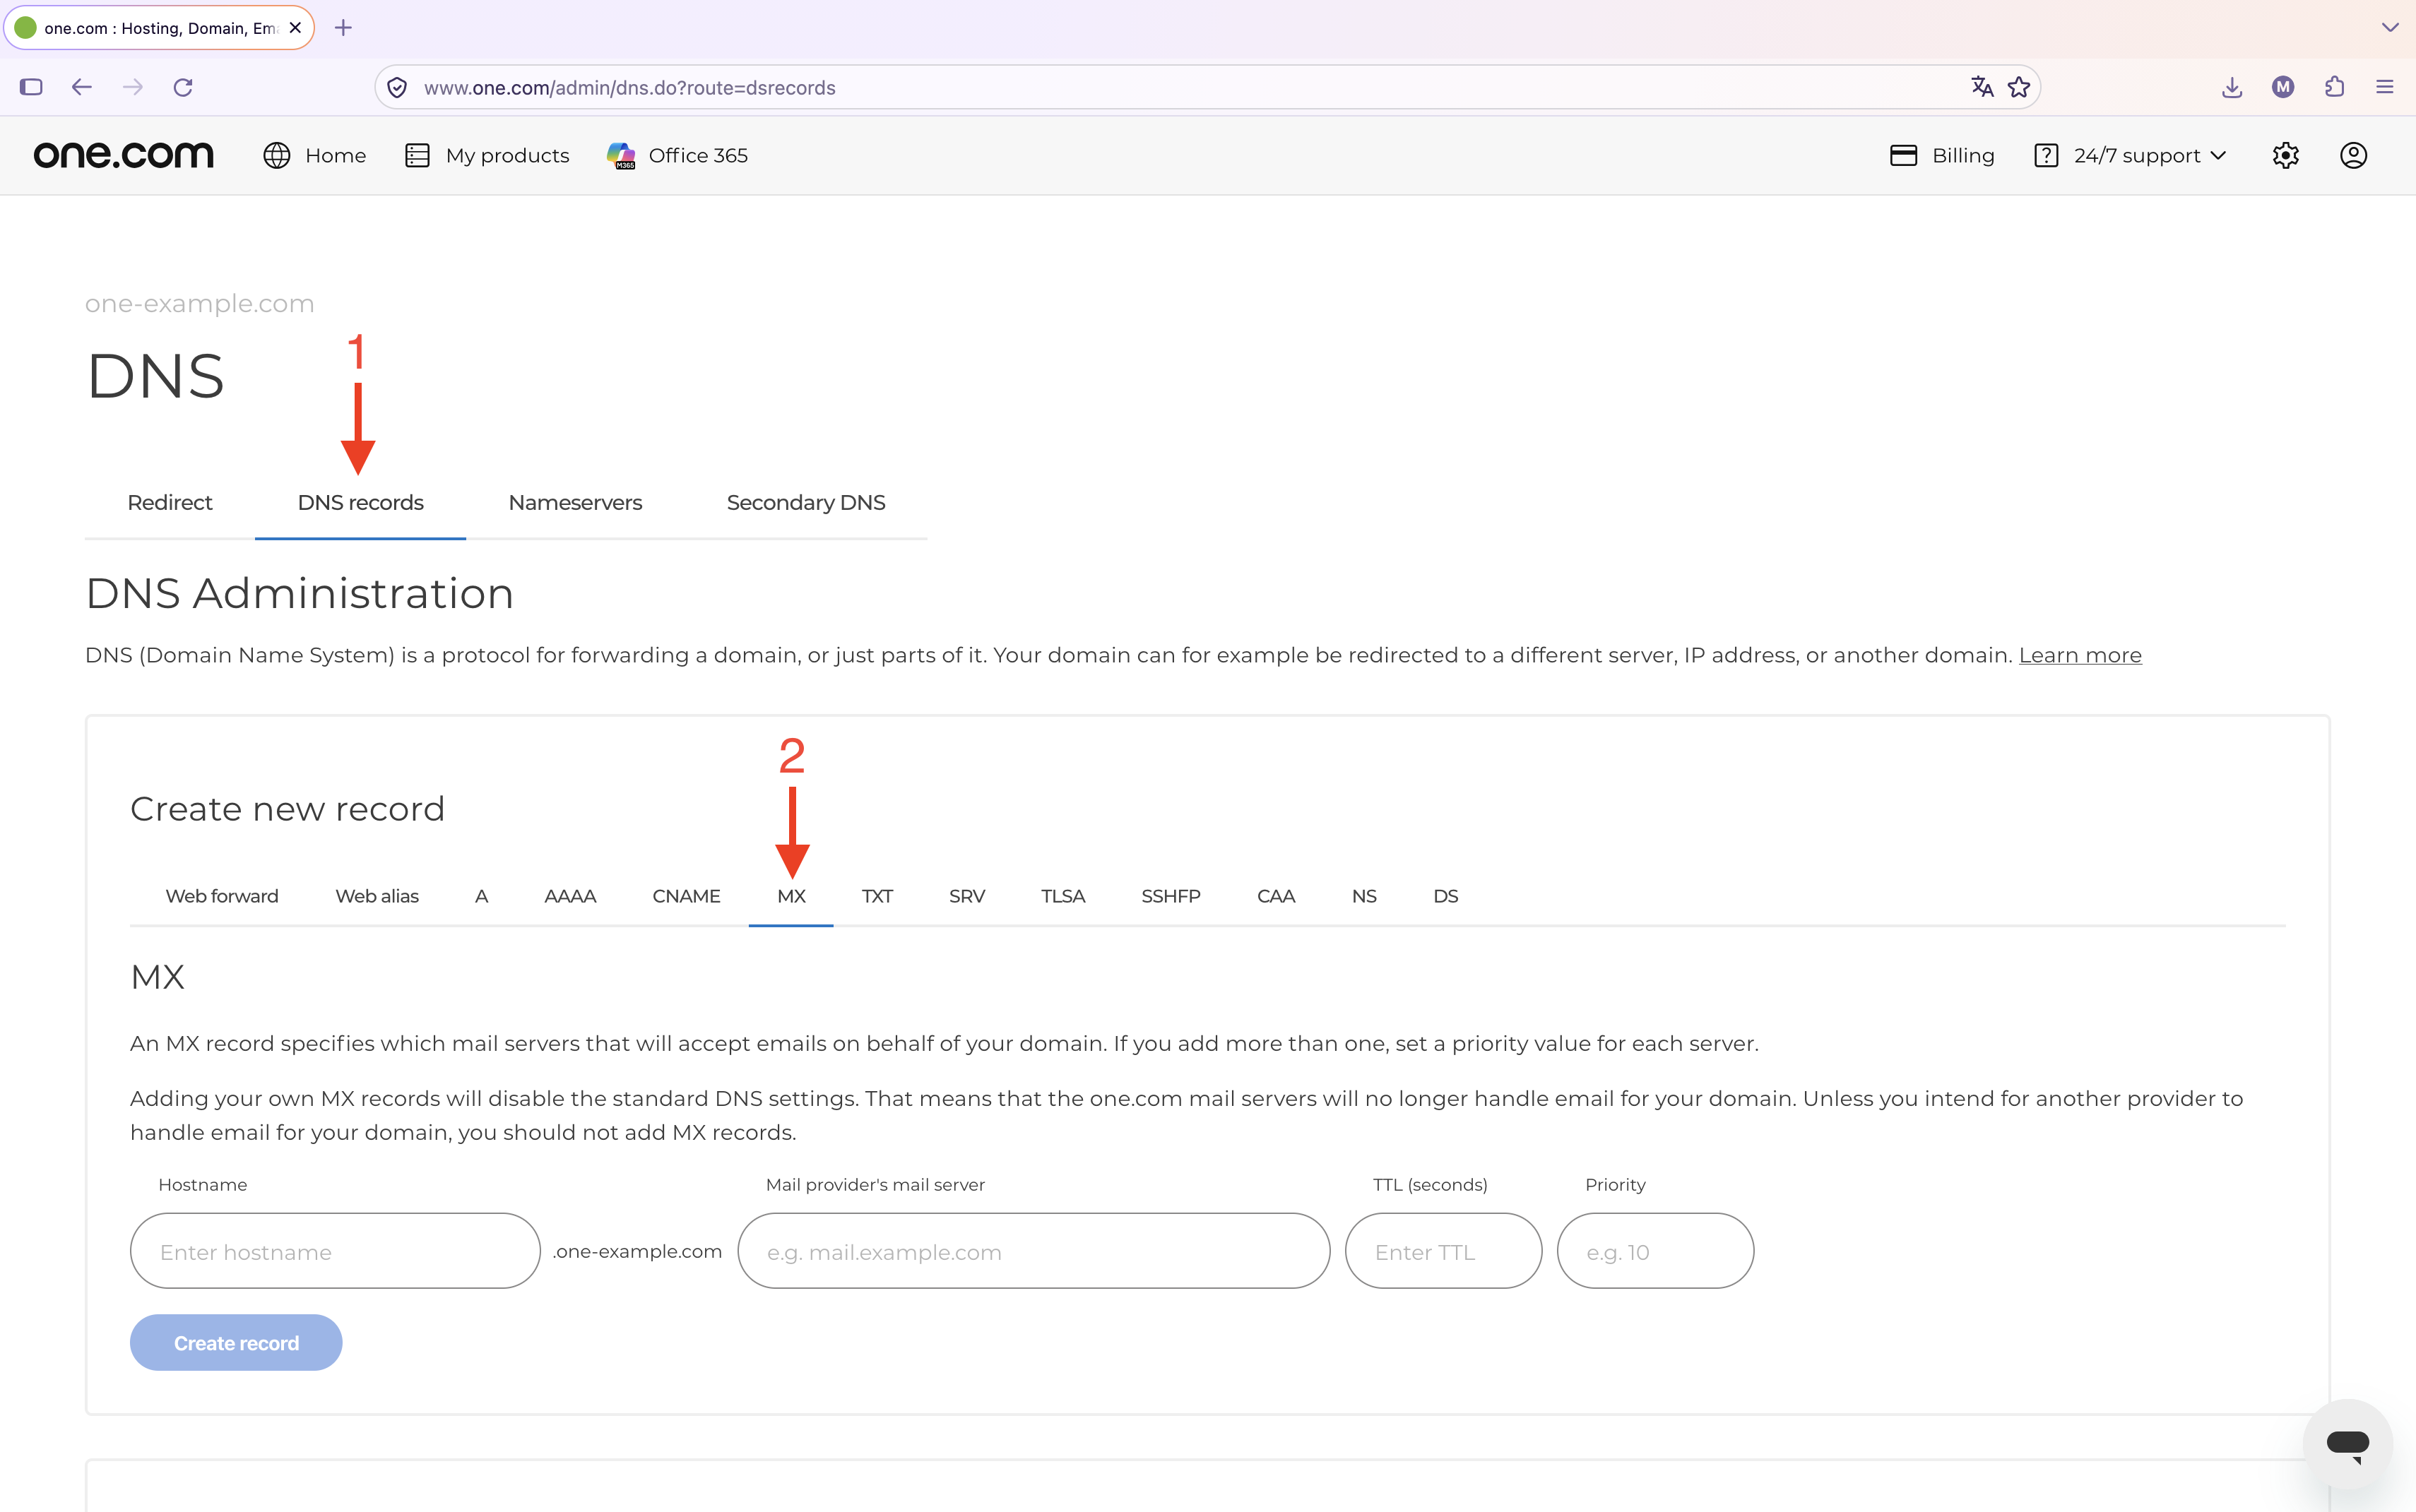Select the DS record type
Screen dimensions: 2416x1512
click(1445, 896)
